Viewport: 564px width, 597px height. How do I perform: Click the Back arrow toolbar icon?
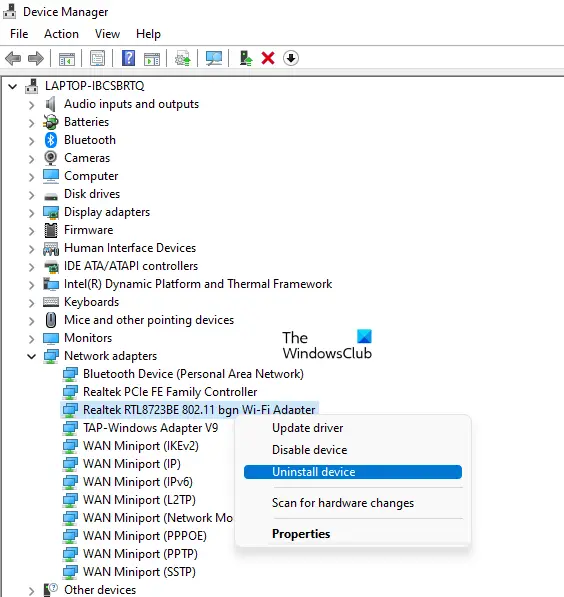(13, 59)
